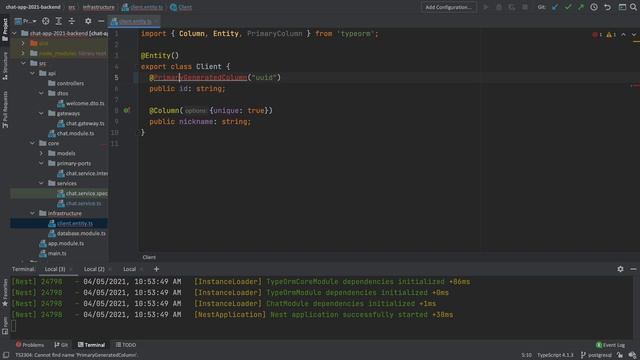
Task: Hide the Terminal panel with minus icon
Action: coord(633,269)
